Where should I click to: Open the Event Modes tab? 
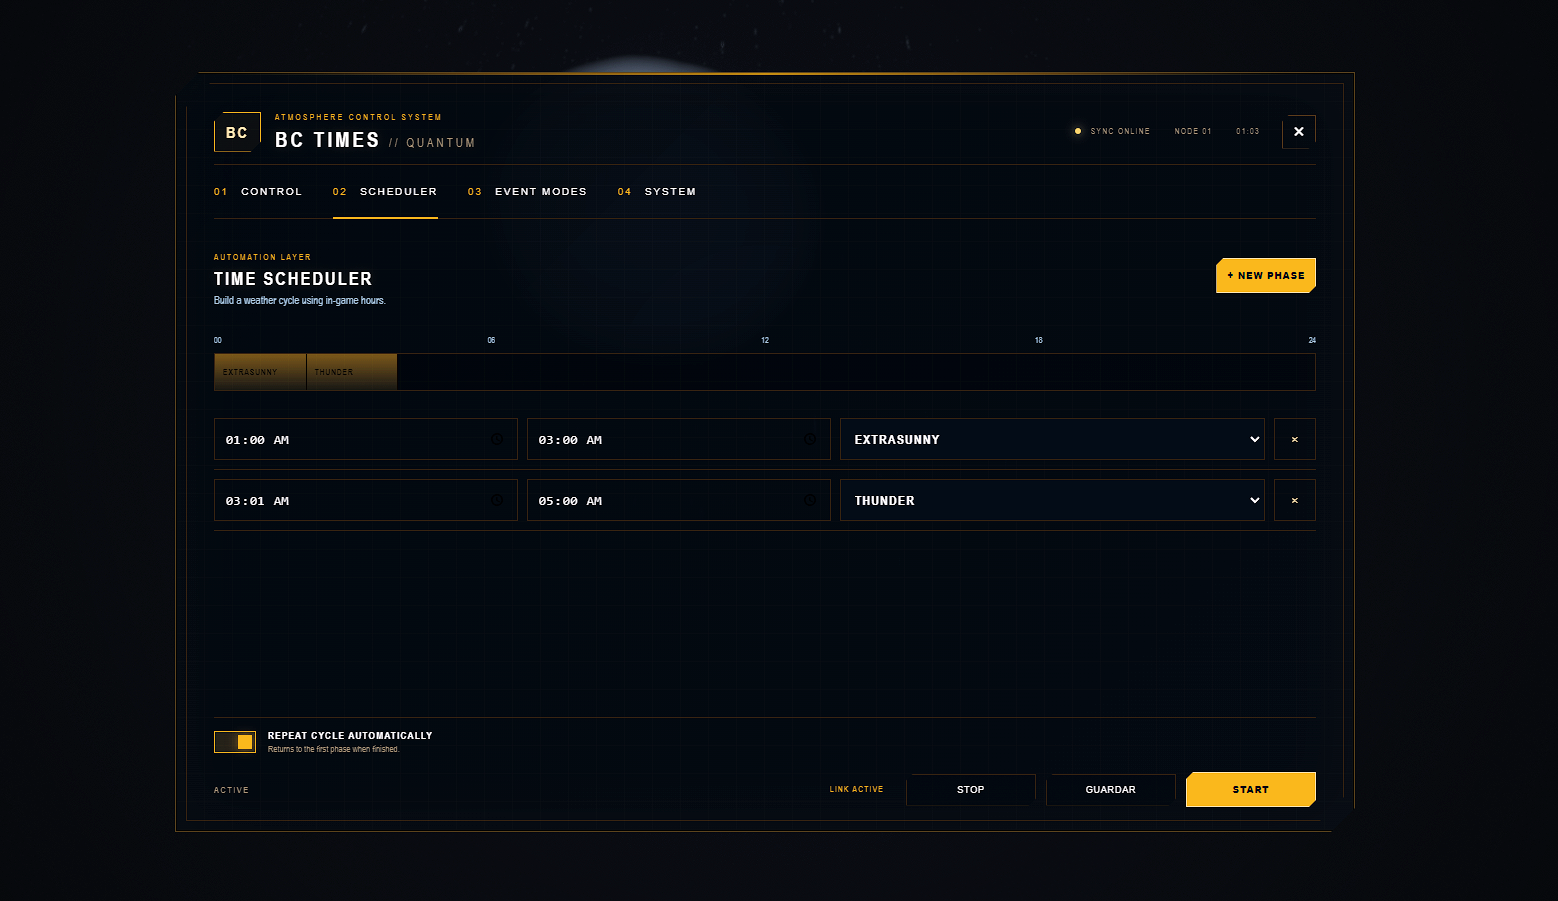527,191
